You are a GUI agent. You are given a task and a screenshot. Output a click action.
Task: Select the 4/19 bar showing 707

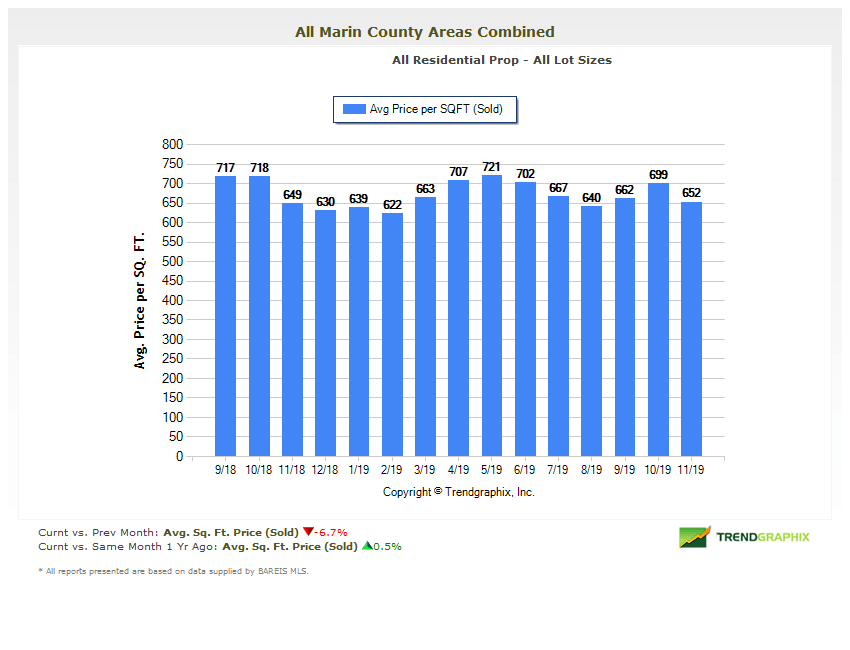pyautogui.click(x=459, y=318)
